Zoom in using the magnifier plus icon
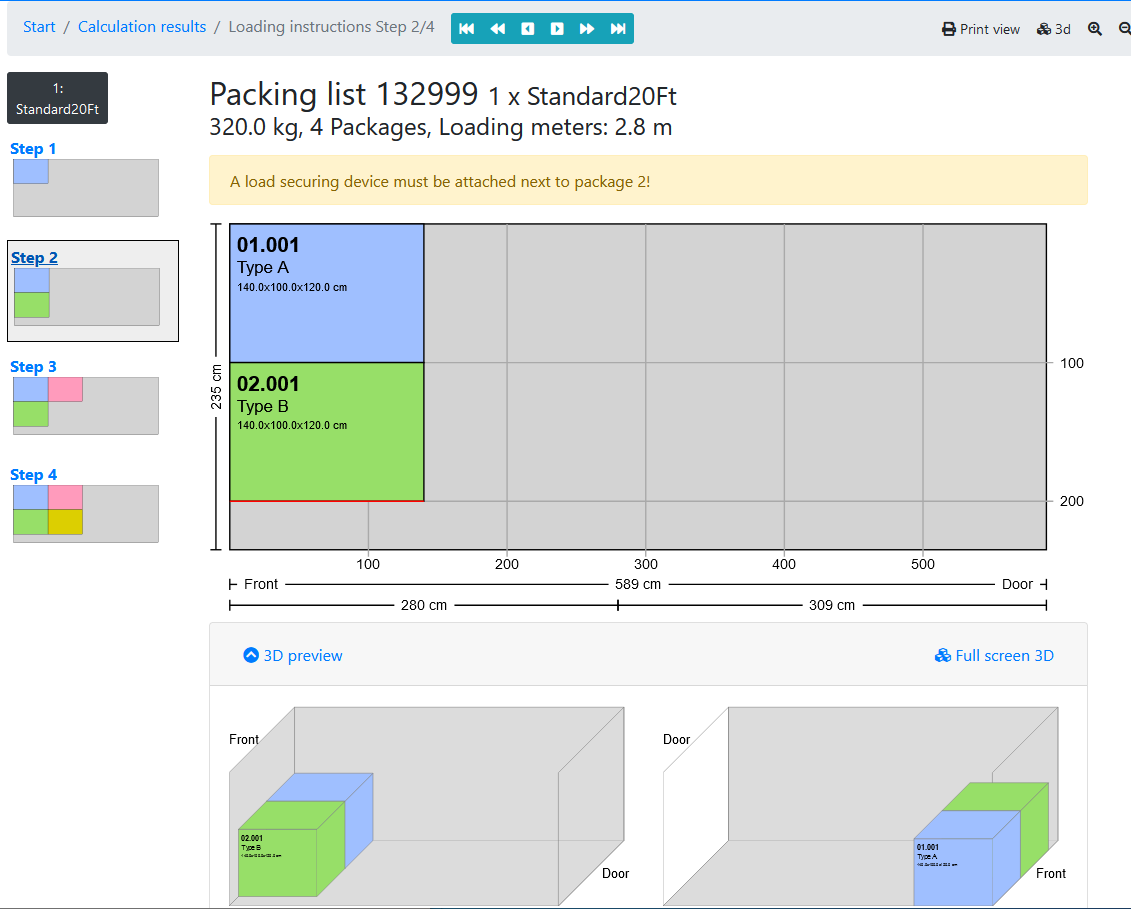 pyautogui.click(x=1095, y=29)
